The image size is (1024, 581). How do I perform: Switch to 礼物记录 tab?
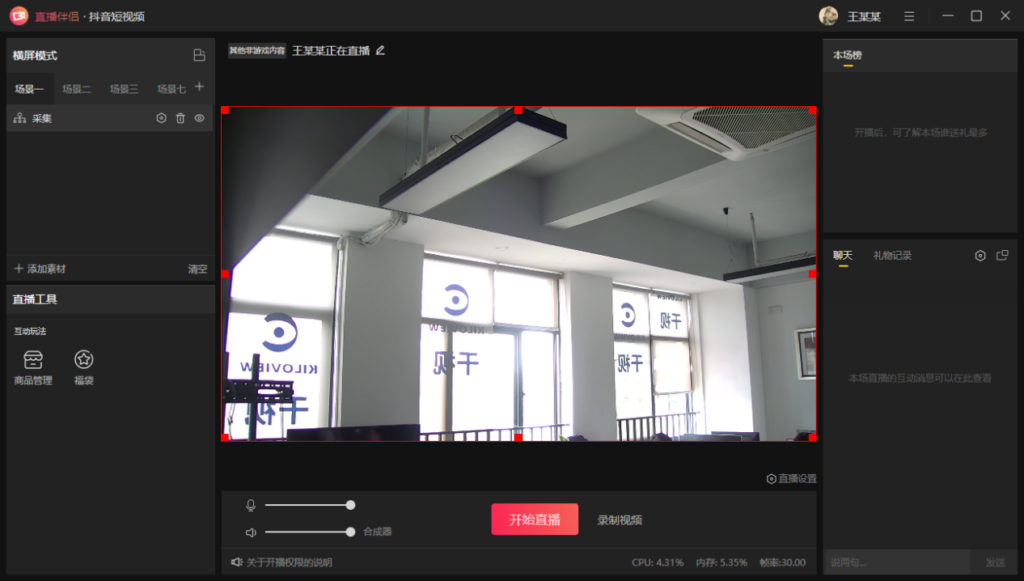coord(892,256)
